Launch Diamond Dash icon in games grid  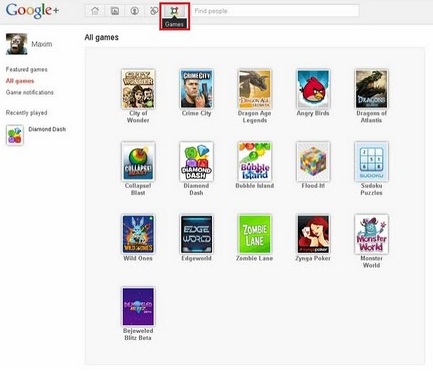coord(196,162)
